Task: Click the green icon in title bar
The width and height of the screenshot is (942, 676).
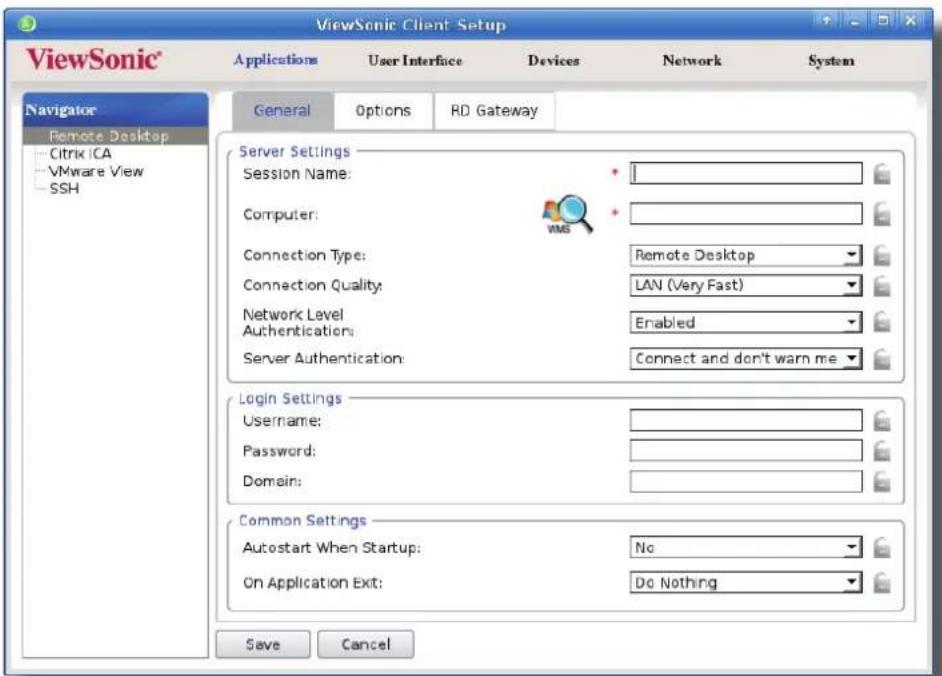Action: pos(26,24)
